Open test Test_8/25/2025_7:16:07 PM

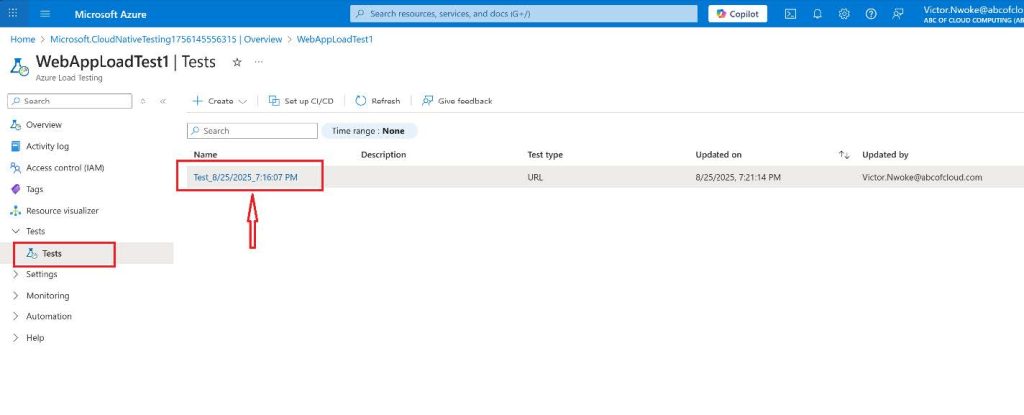coord(246,177)
